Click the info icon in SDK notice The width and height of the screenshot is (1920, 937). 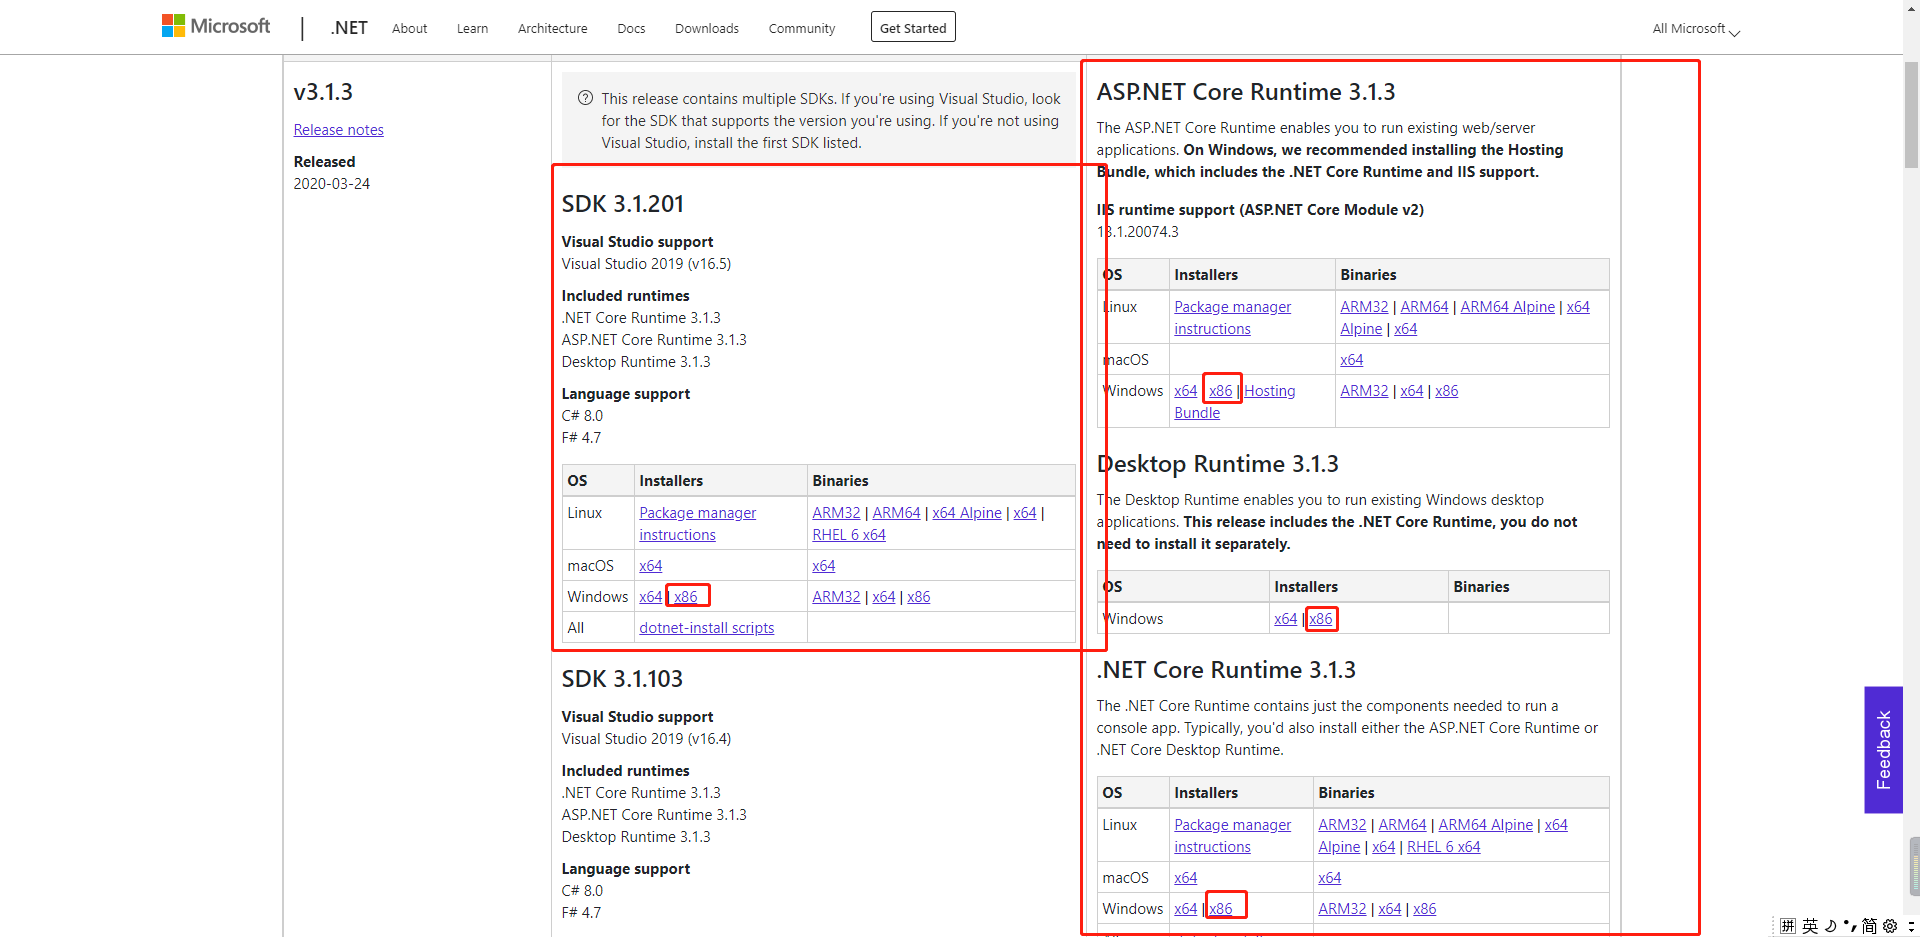585,98
